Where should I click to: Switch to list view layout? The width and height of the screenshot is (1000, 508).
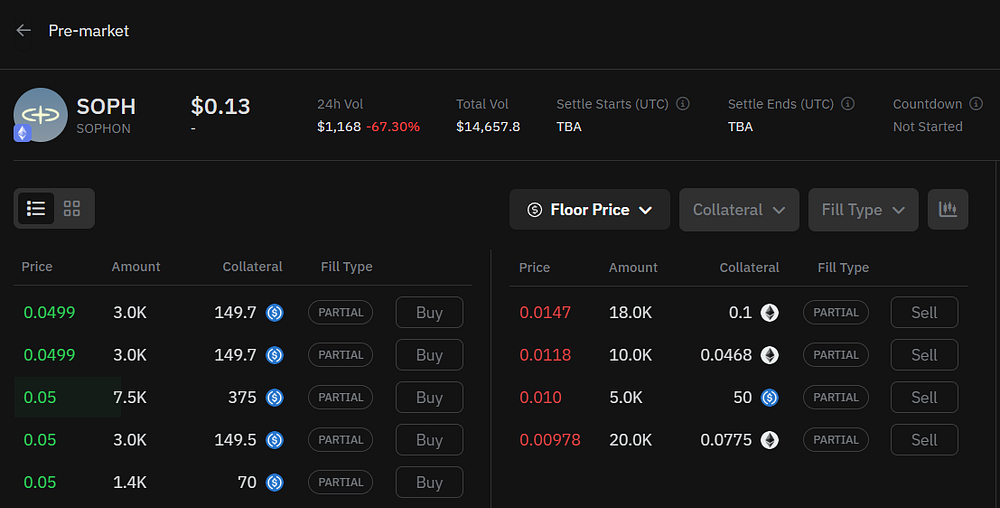(36, 208)
